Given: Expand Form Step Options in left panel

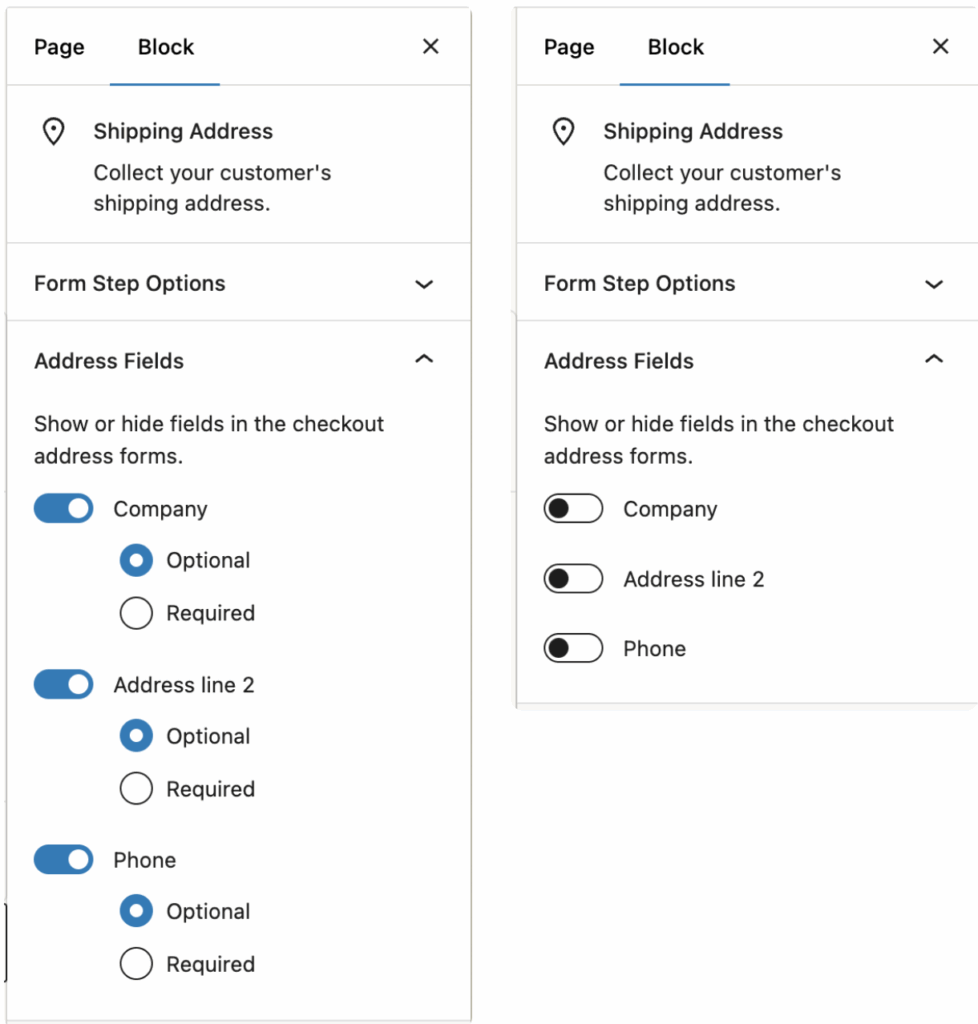Looking at the screenshot, I should tap(424, 284).
